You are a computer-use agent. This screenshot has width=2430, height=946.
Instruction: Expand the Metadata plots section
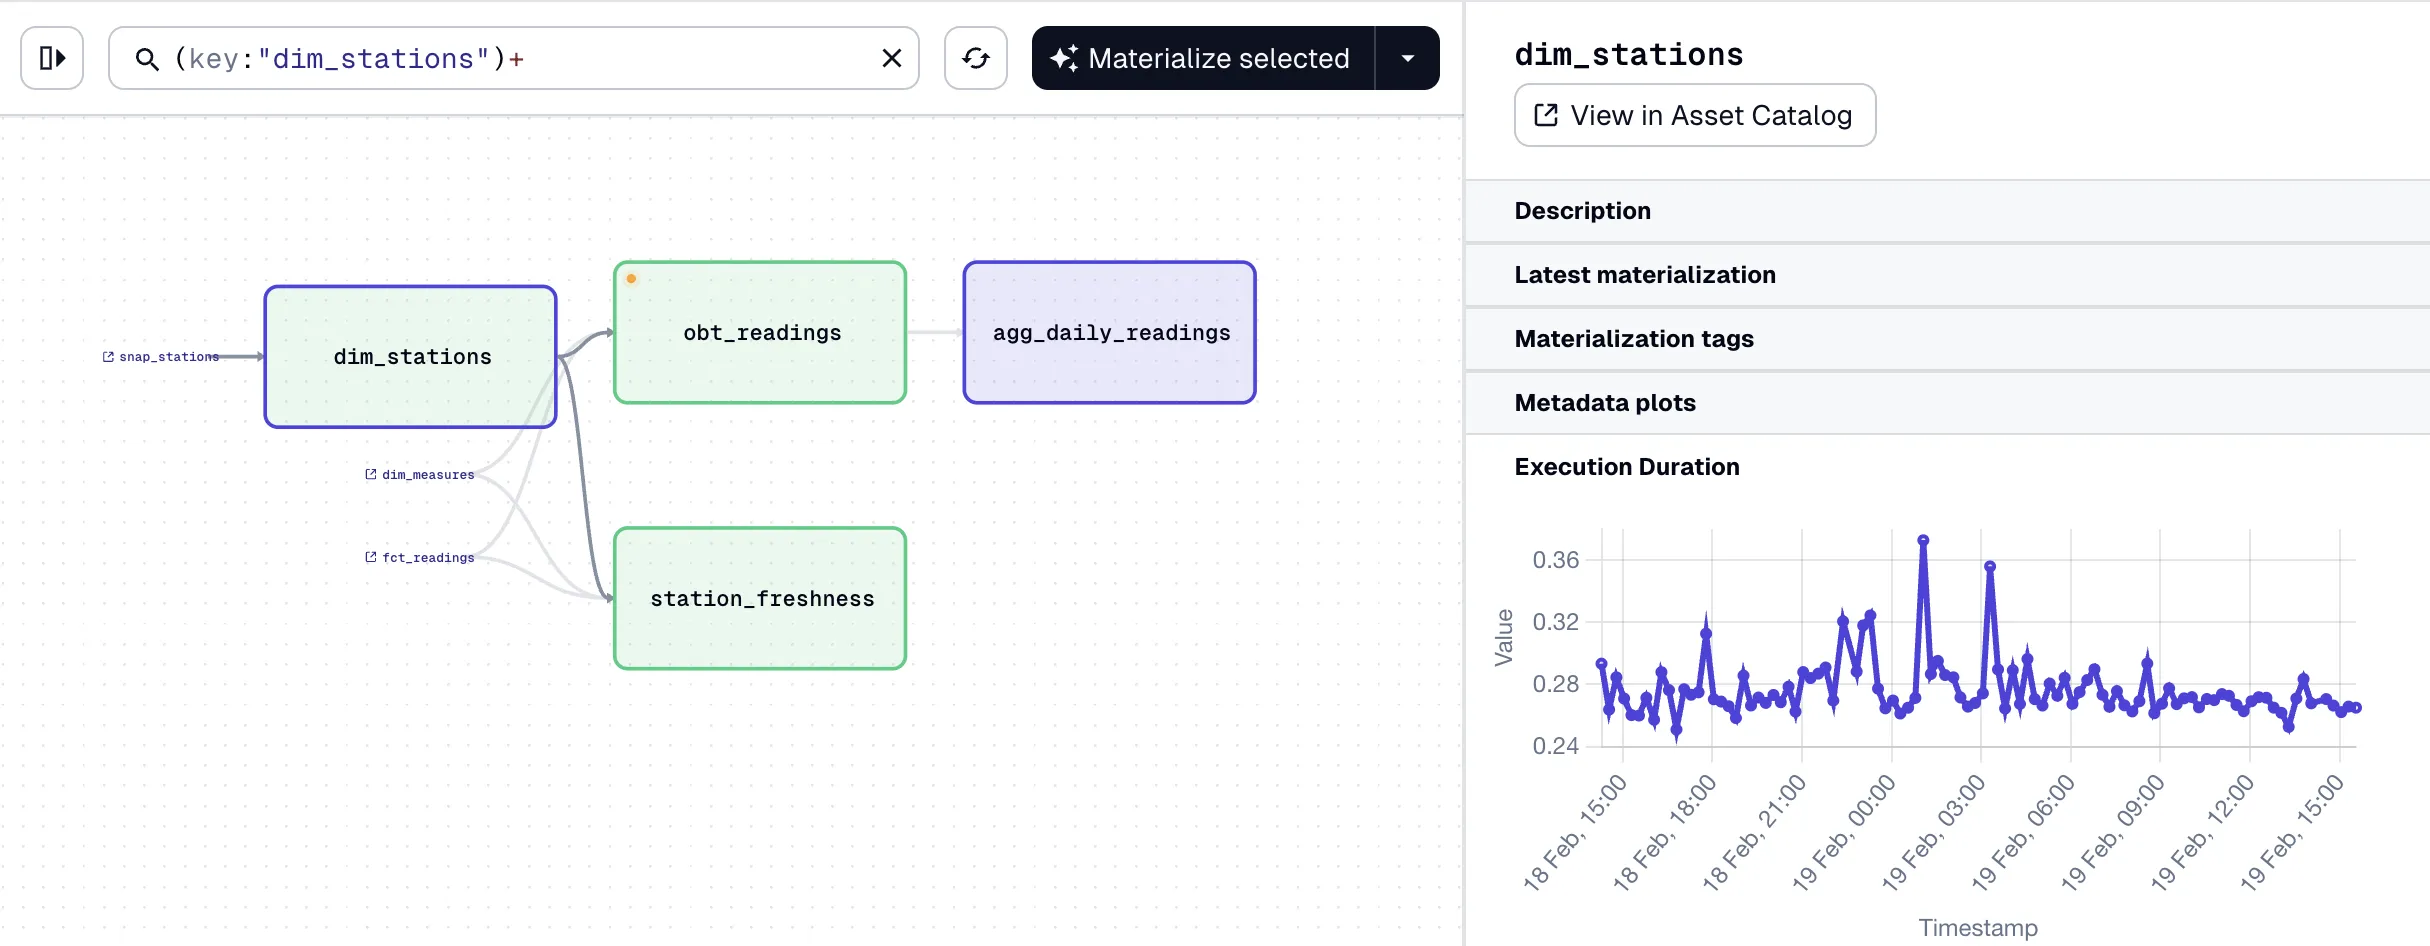click(x=1604, y=403)
